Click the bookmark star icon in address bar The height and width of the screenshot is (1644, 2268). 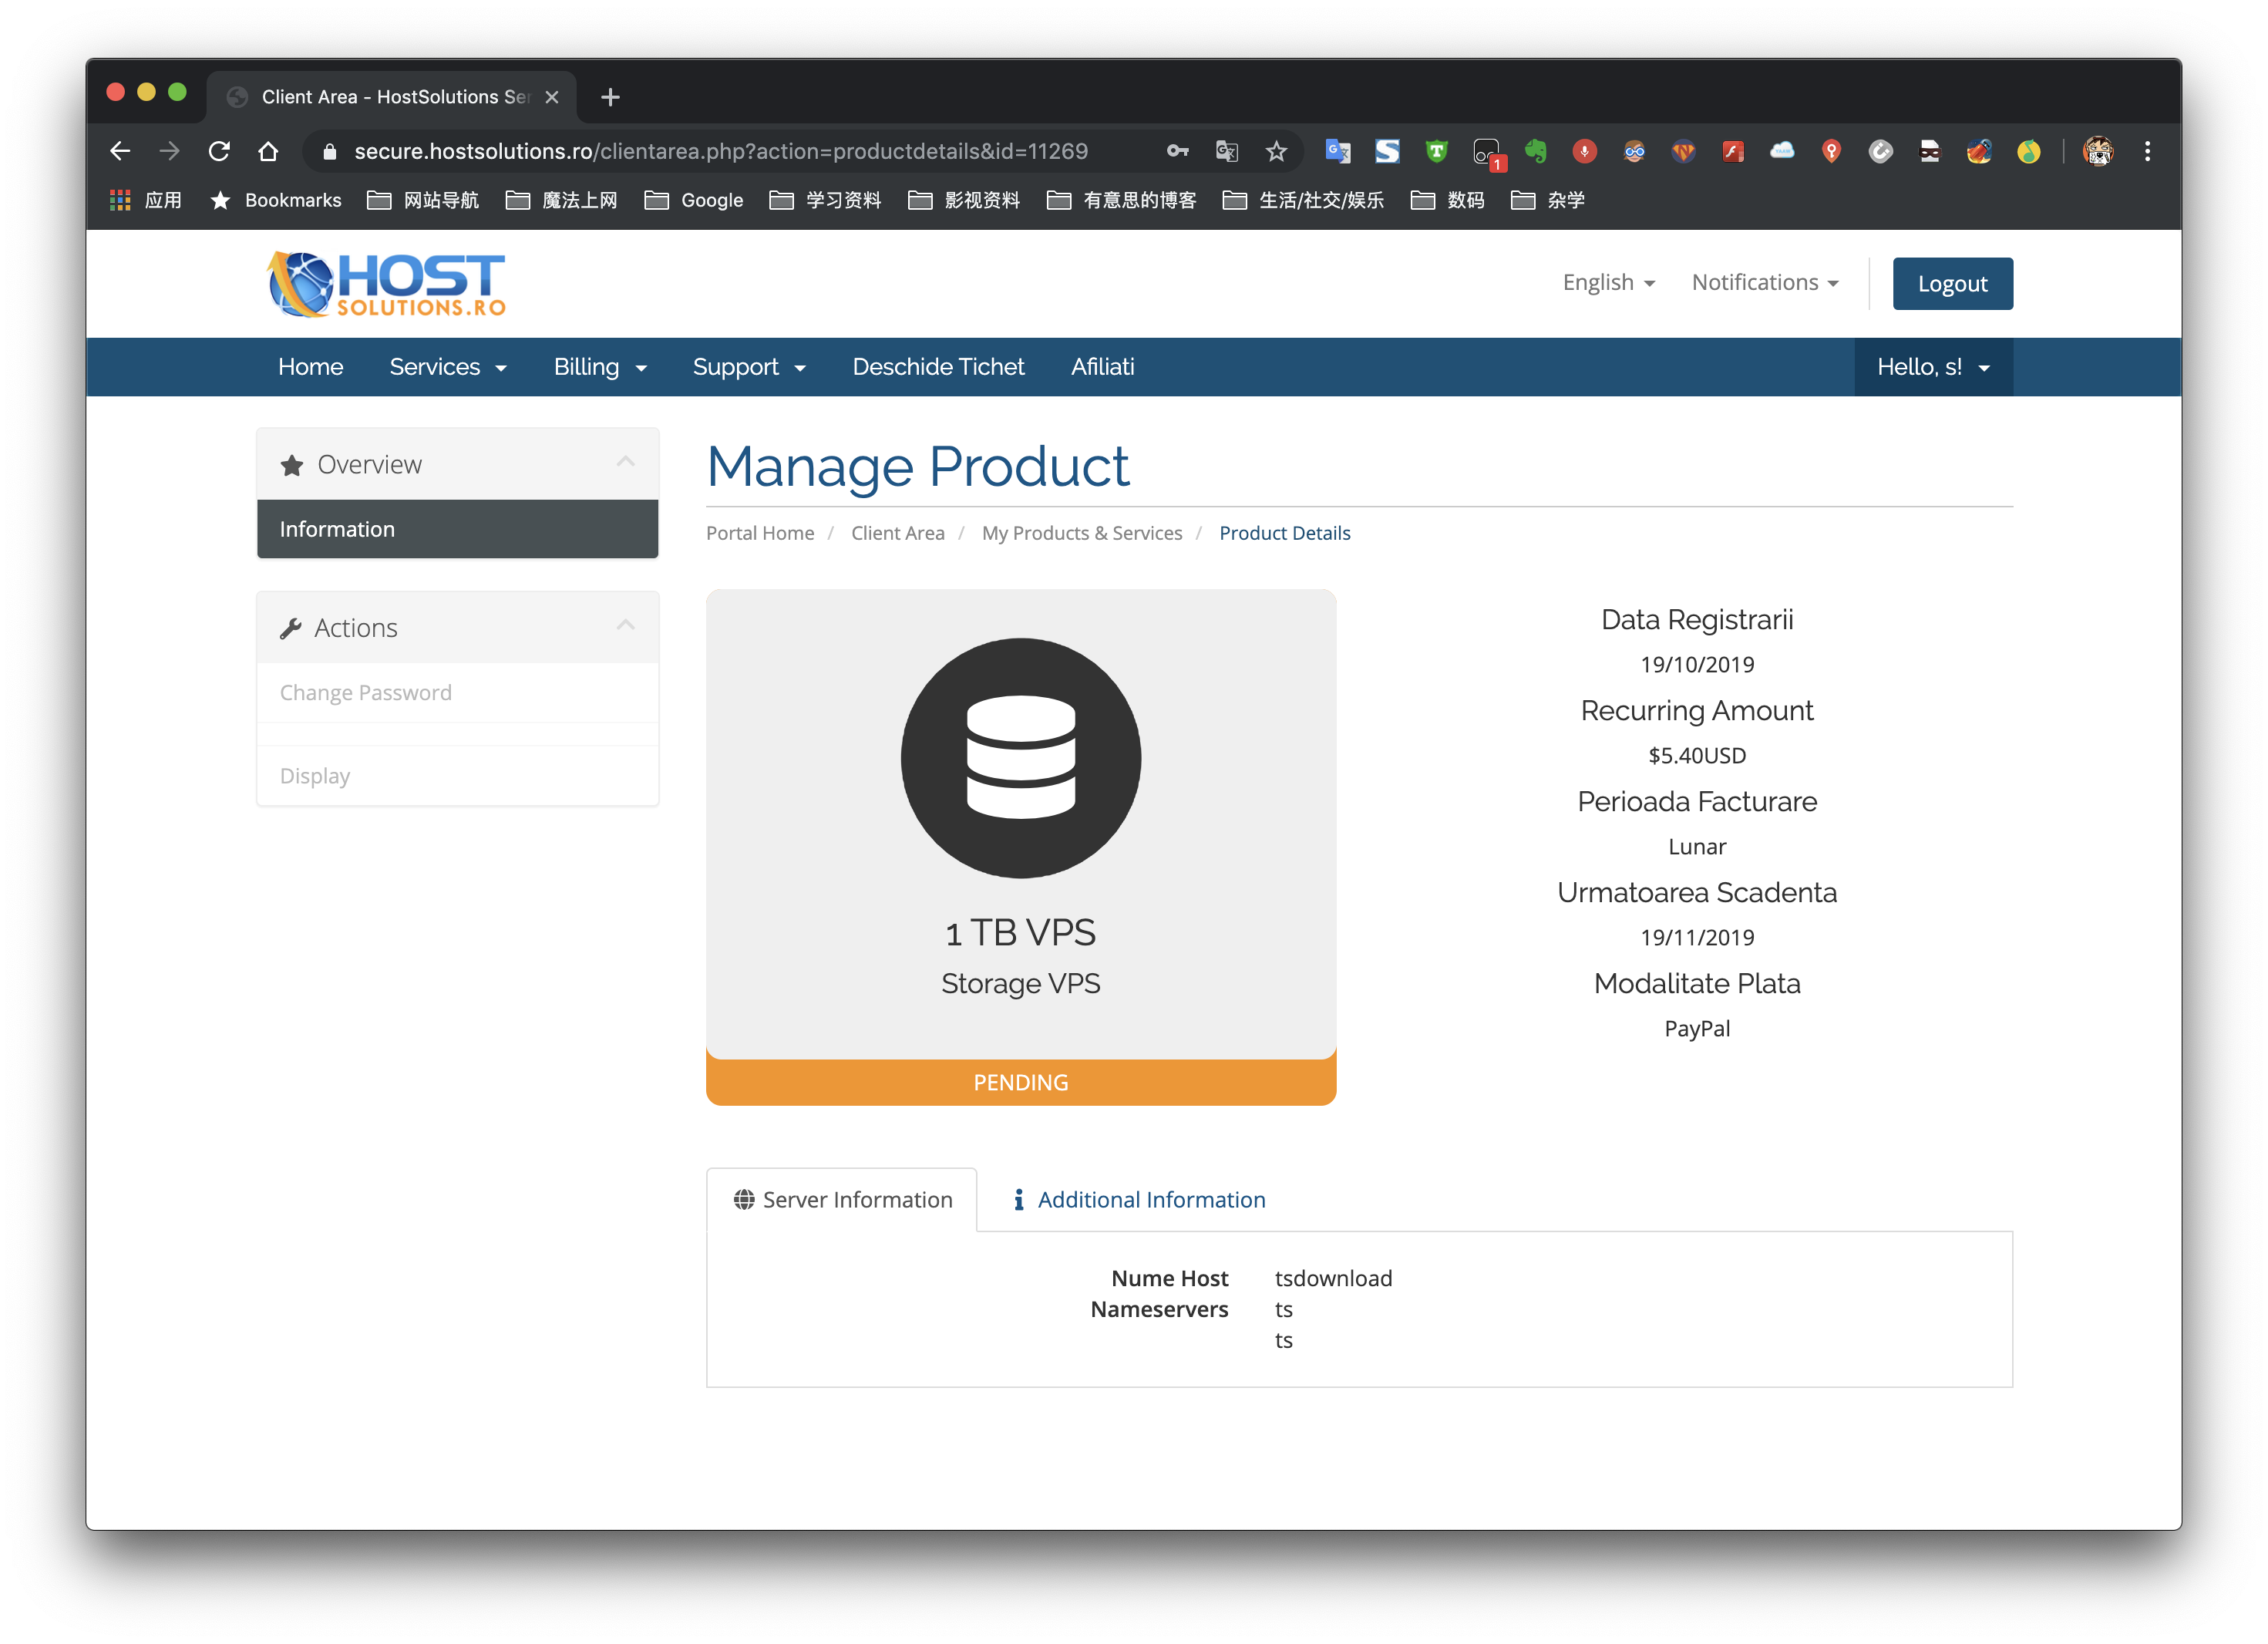1276,151
